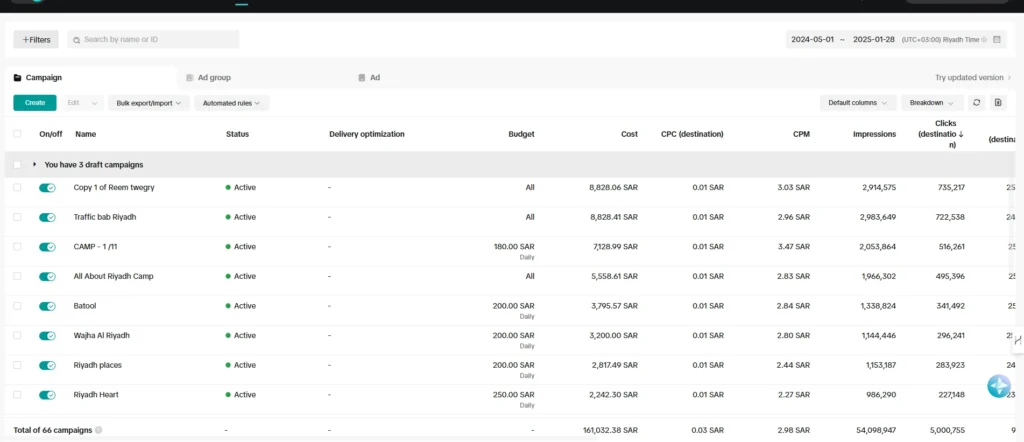Open the calendar icon in date range
This screenshot has height=442, width=1024.
tap(997, 39)
